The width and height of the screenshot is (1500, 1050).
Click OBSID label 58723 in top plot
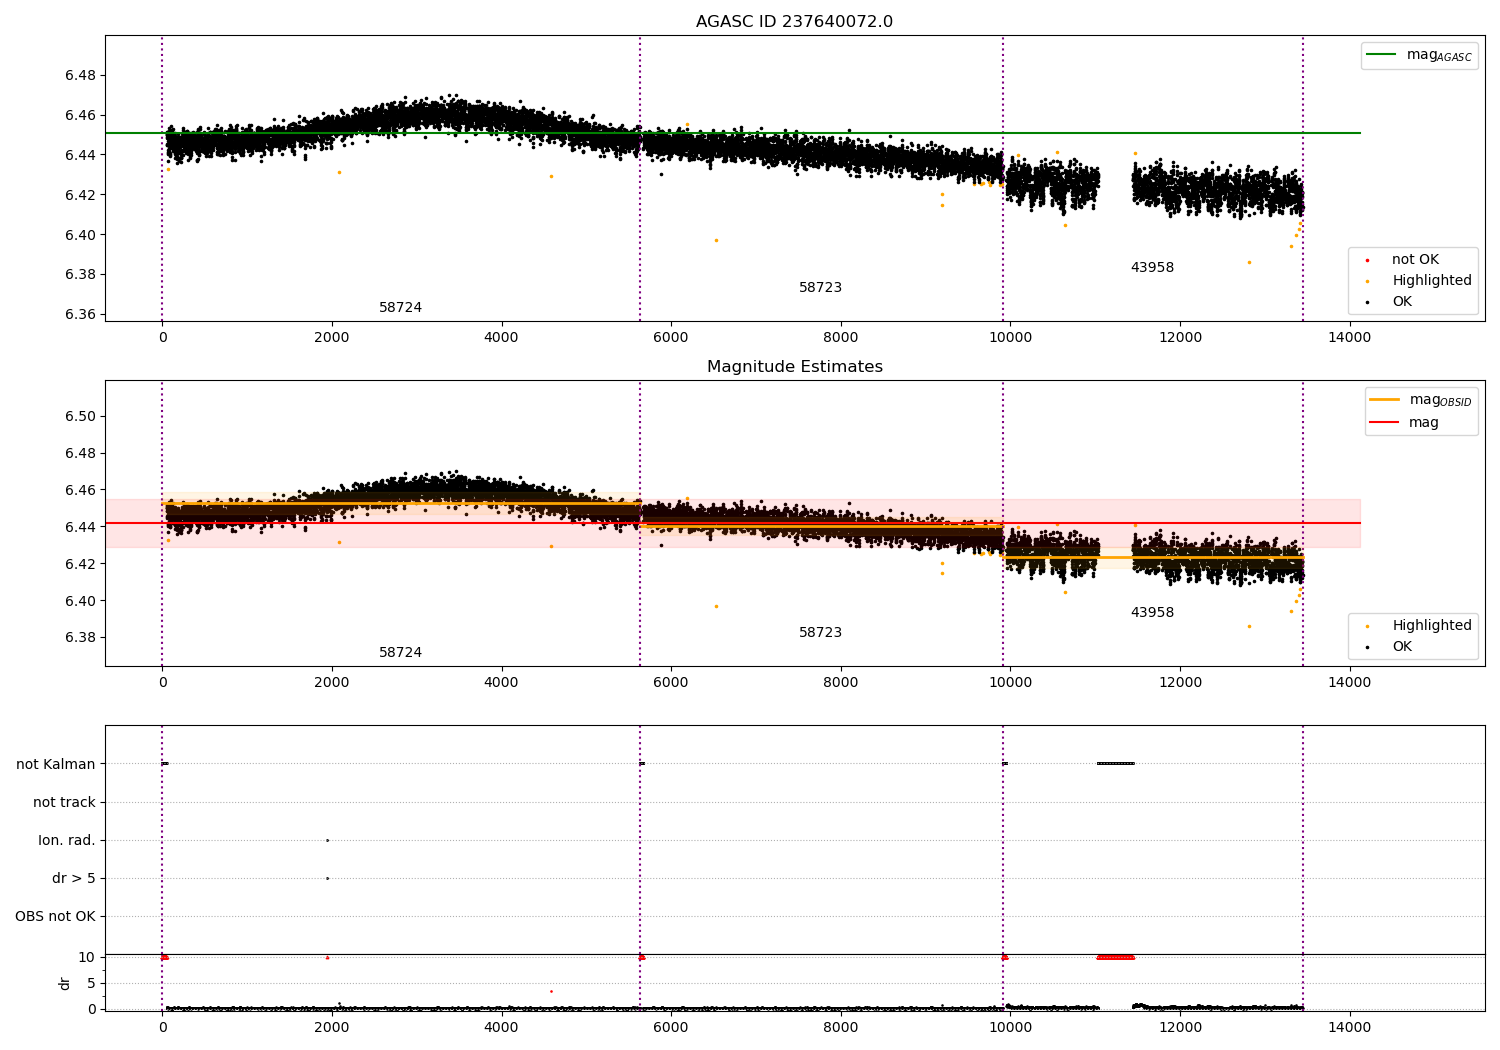[820, 288]
